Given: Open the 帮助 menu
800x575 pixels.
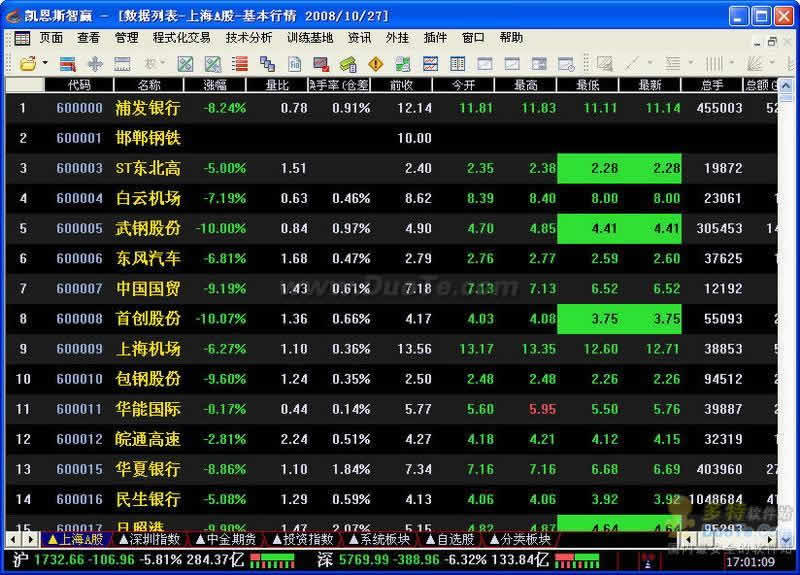Looking at the screenshot, I should pos(511,38).
